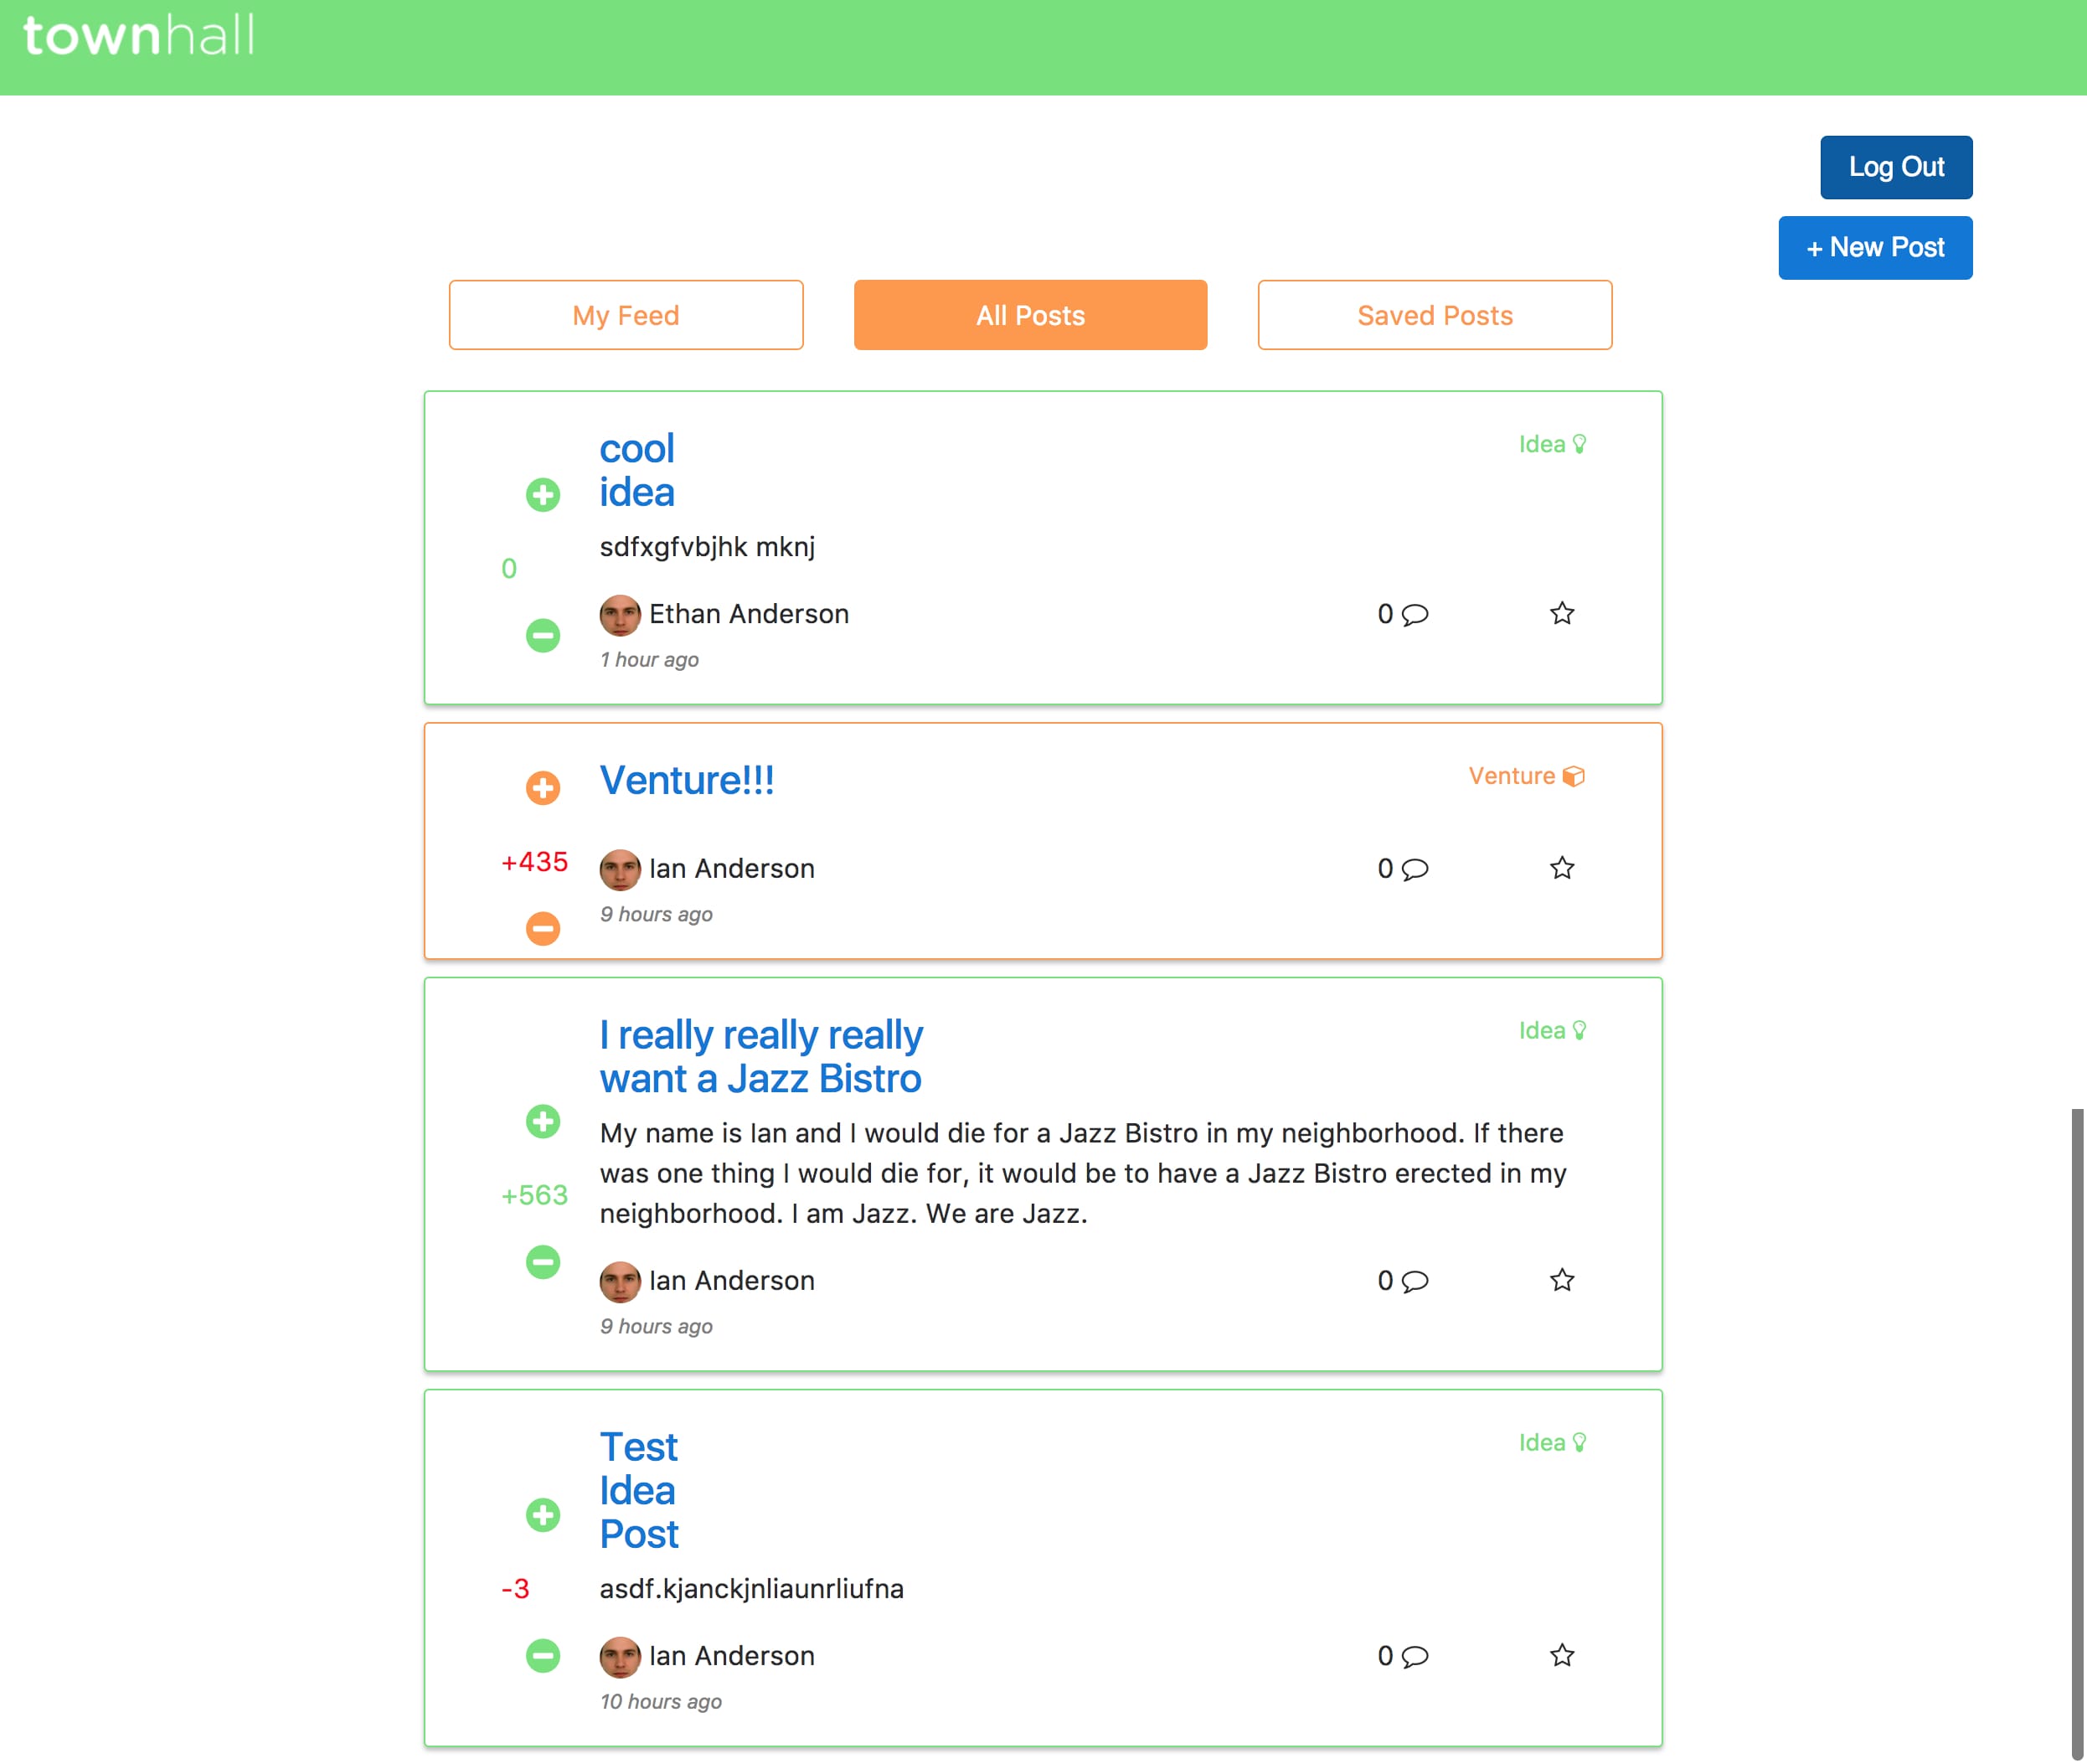
Task: Downvote the Venture!!! post
Action: [543, 928]
